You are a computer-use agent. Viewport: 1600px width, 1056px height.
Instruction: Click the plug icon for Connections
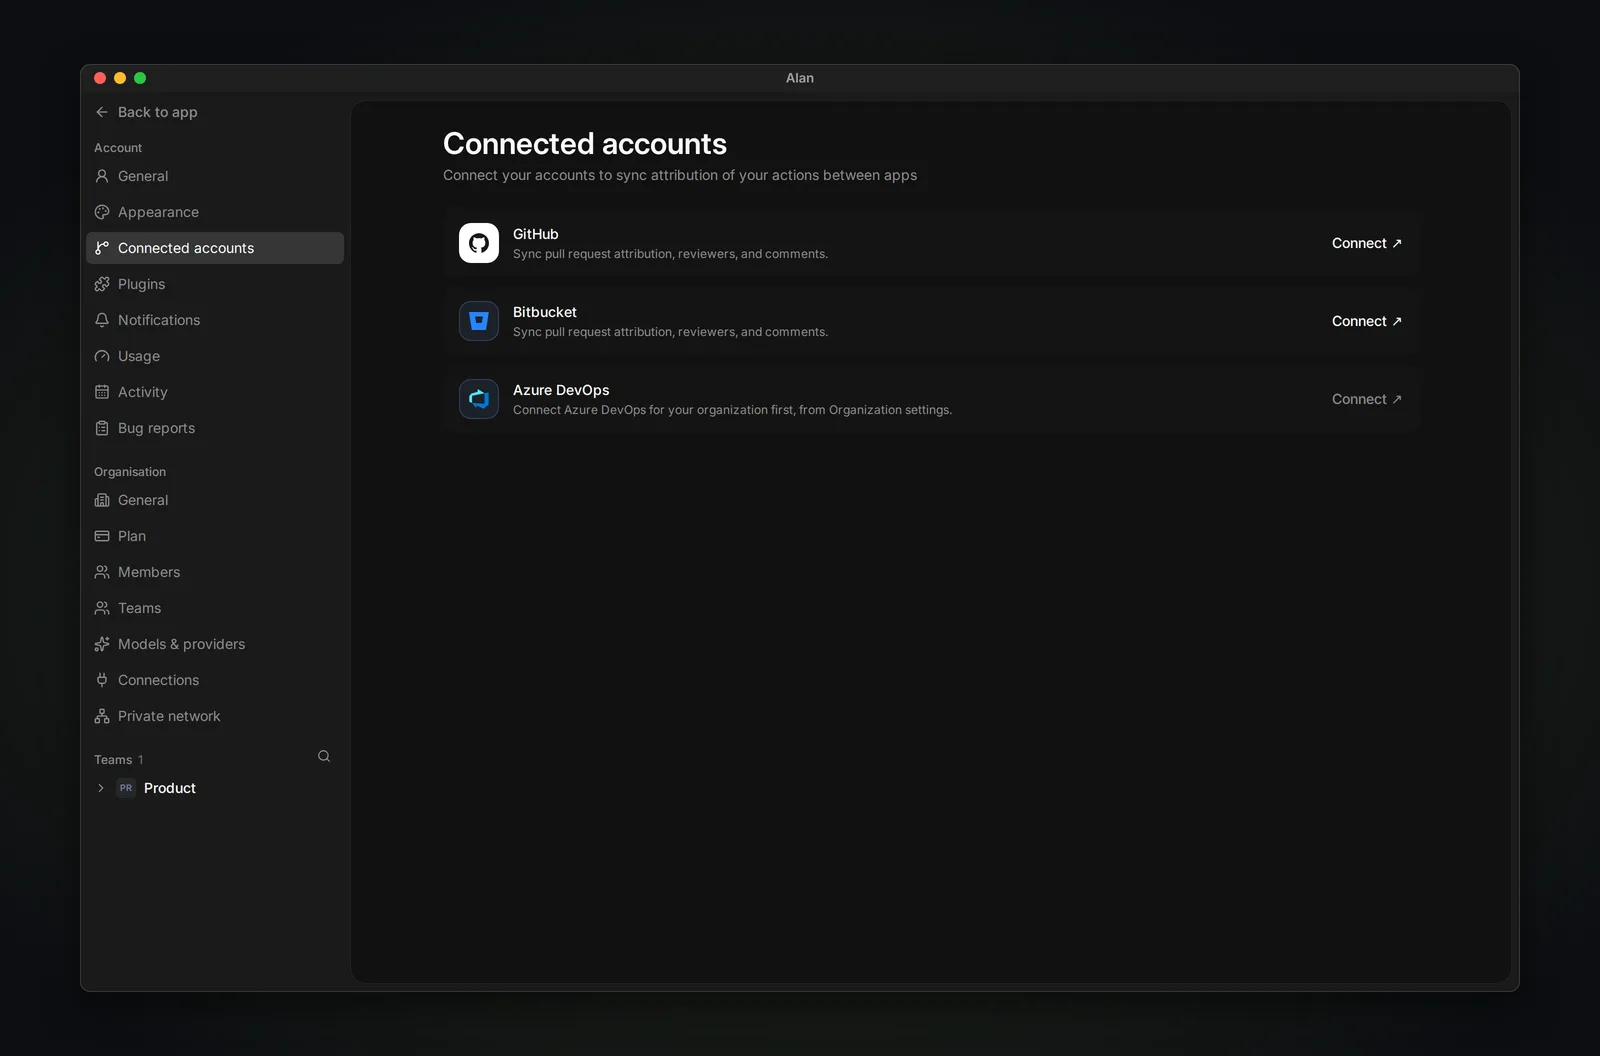pyautogui.click(x=102, y=680)
